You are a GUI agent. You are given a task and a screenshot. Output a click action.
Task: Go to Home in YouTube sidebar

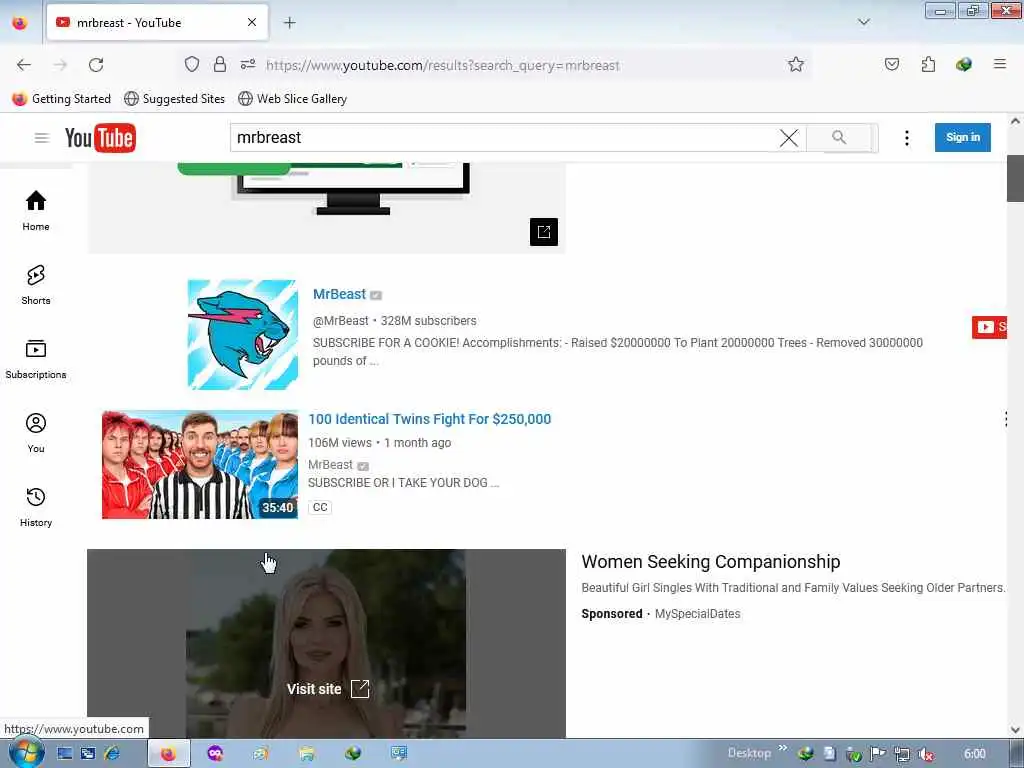pos(36,210)
